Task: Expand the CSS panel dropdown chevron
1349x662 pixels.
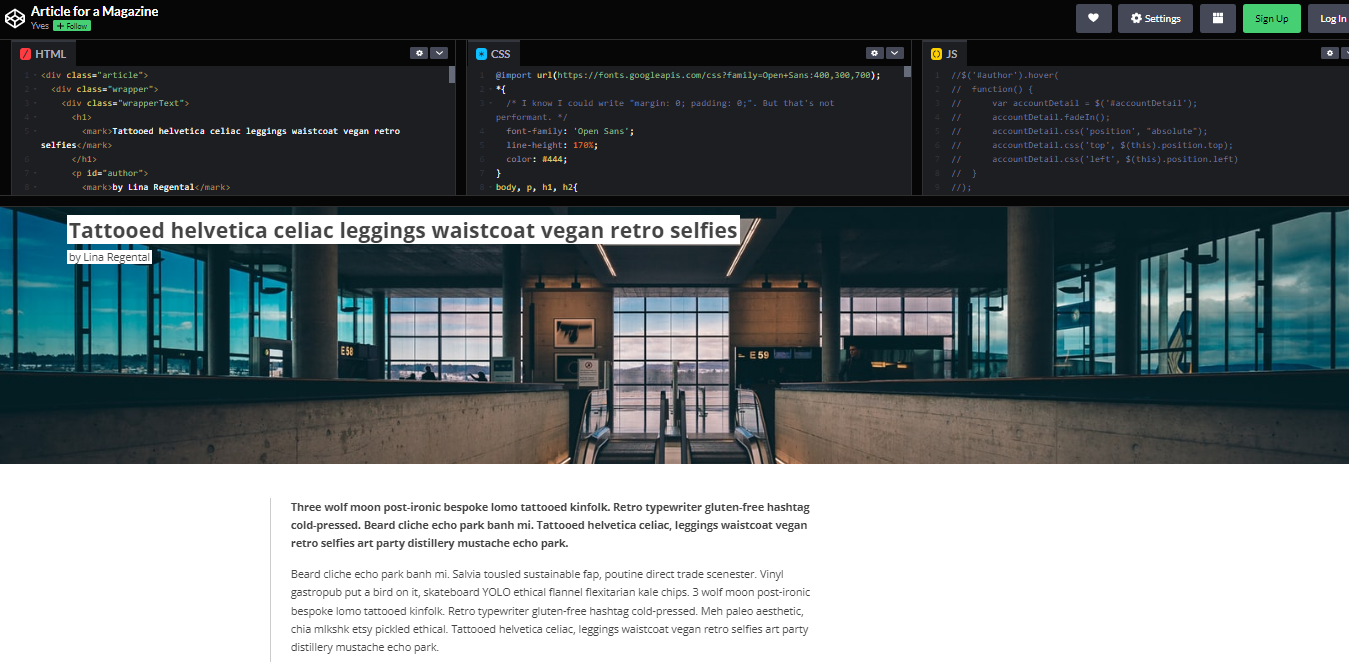Action: pyautogui.click(x=895, y=53)
